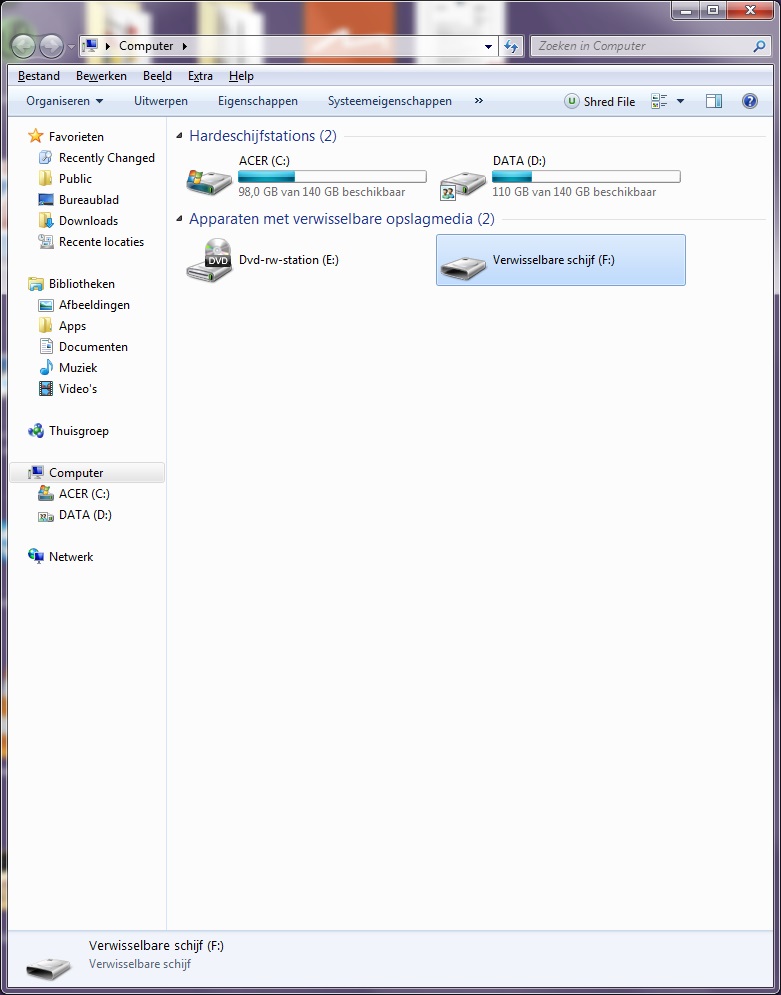This screenshot has height=995, width=781.
Task: Click the change view icon
Action: pos(659,102)
